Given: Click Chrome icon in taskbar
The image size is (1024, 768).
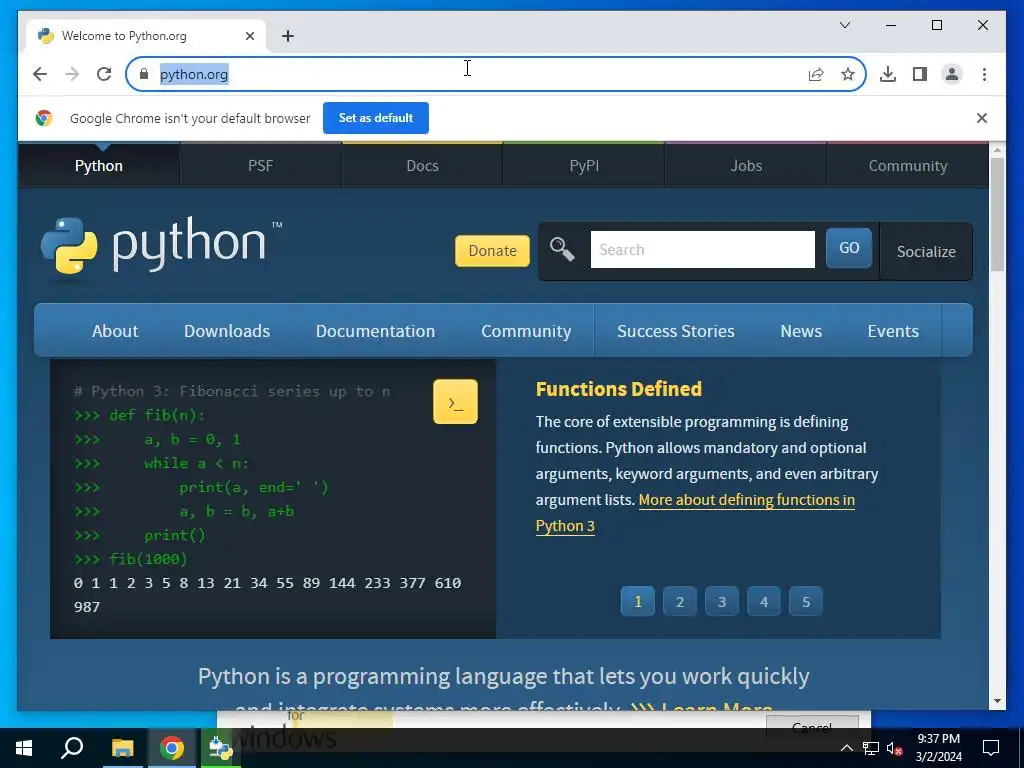Looking at the screenshot, I should tap(172, 748).
